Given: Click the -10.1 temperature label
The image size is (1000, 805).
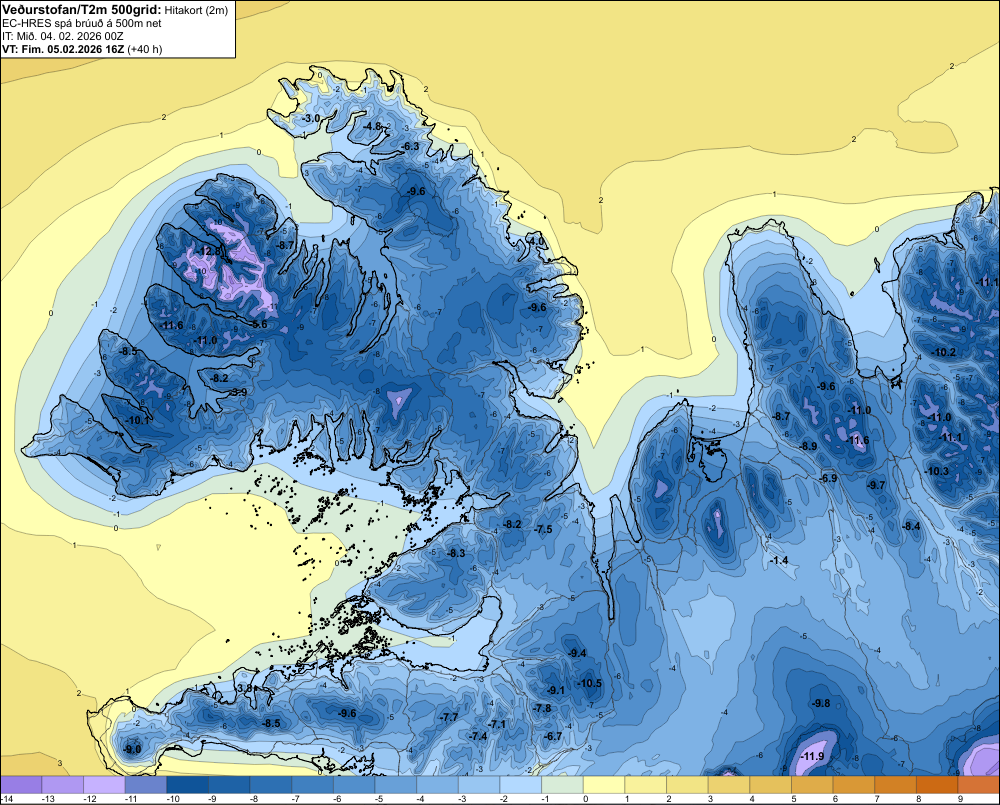Looking at the screenshot, I should [x=138, y=420].
